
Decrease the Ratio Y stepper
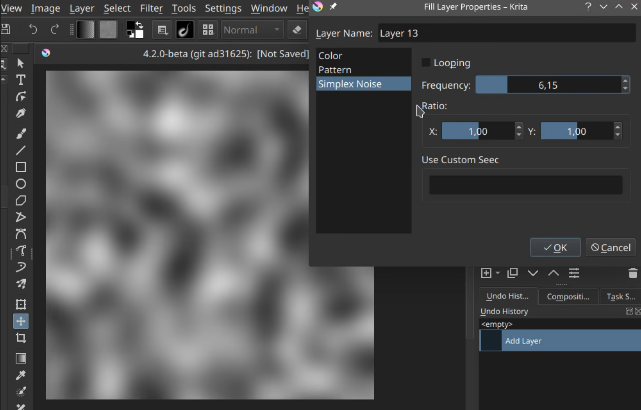click(618, 135)
